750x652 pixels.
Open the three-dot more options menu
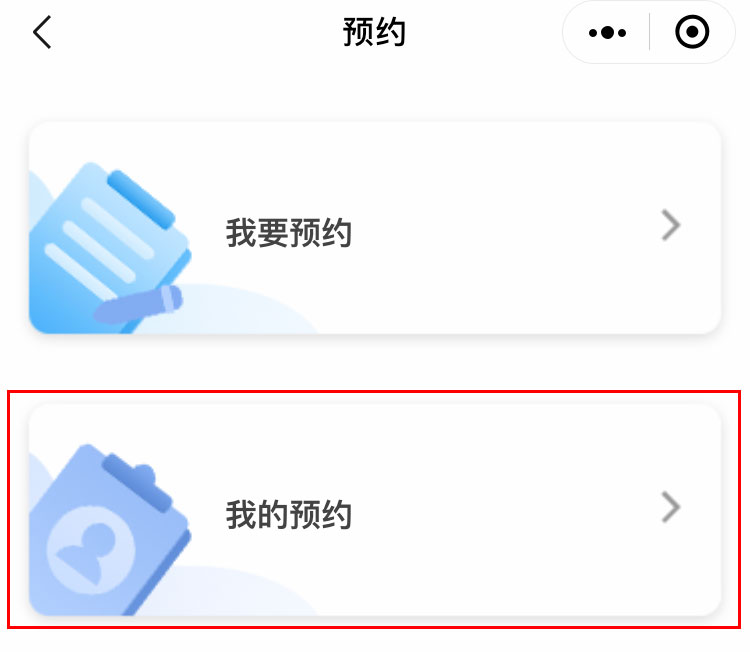607,33
